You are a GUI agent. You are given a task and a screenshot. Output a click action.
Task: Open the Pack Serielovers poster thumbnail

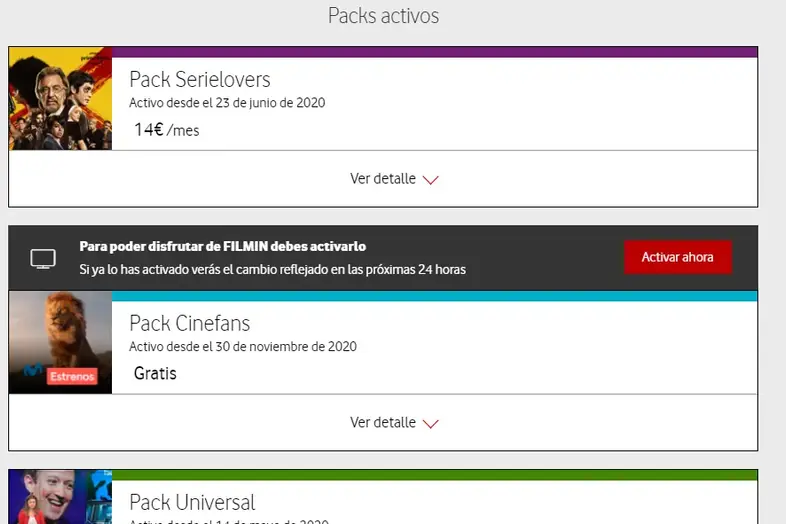[60, 98]
